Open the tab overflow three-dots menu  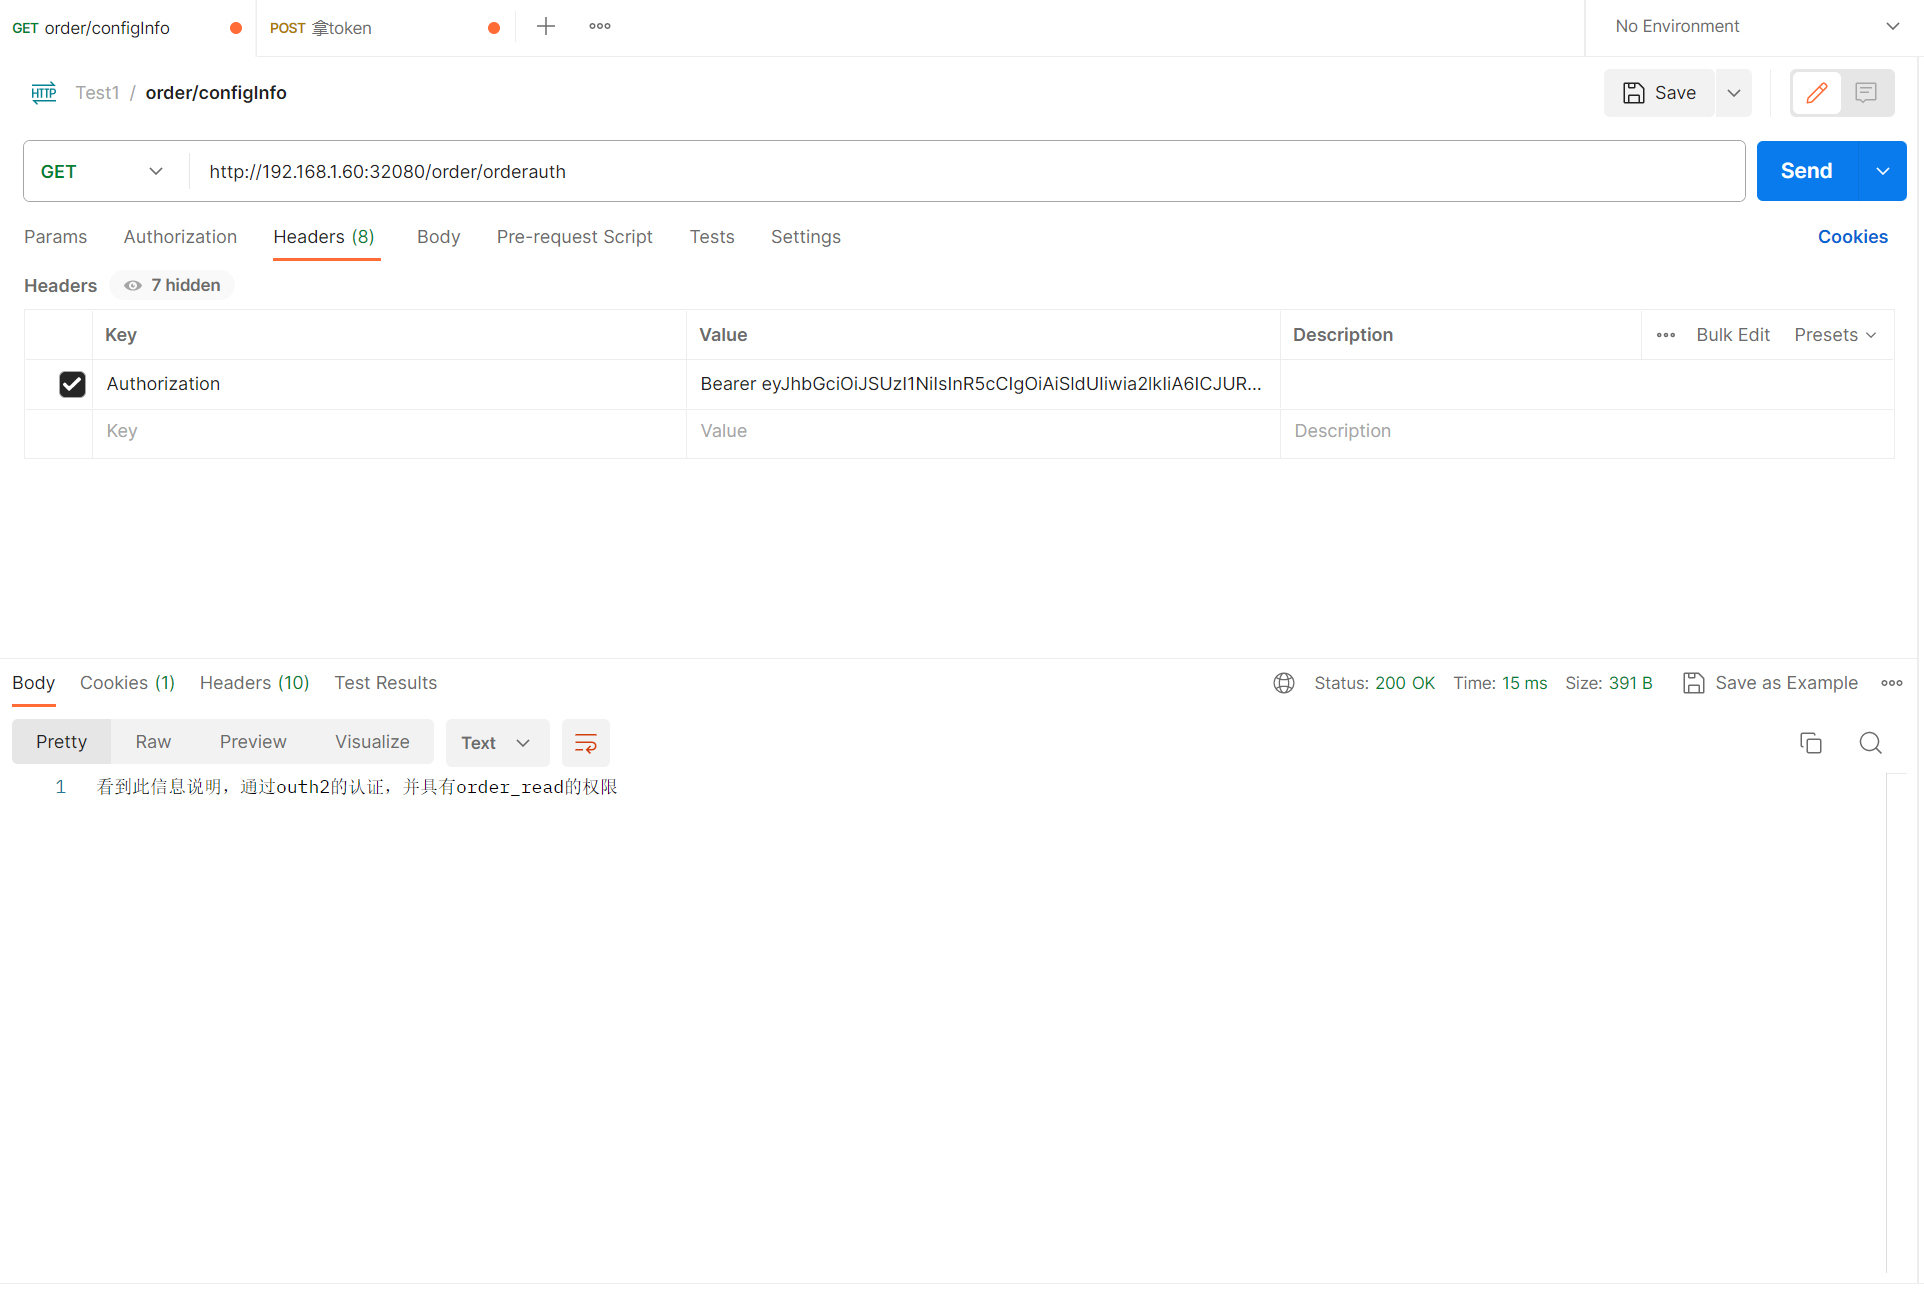tap(600, 27)
